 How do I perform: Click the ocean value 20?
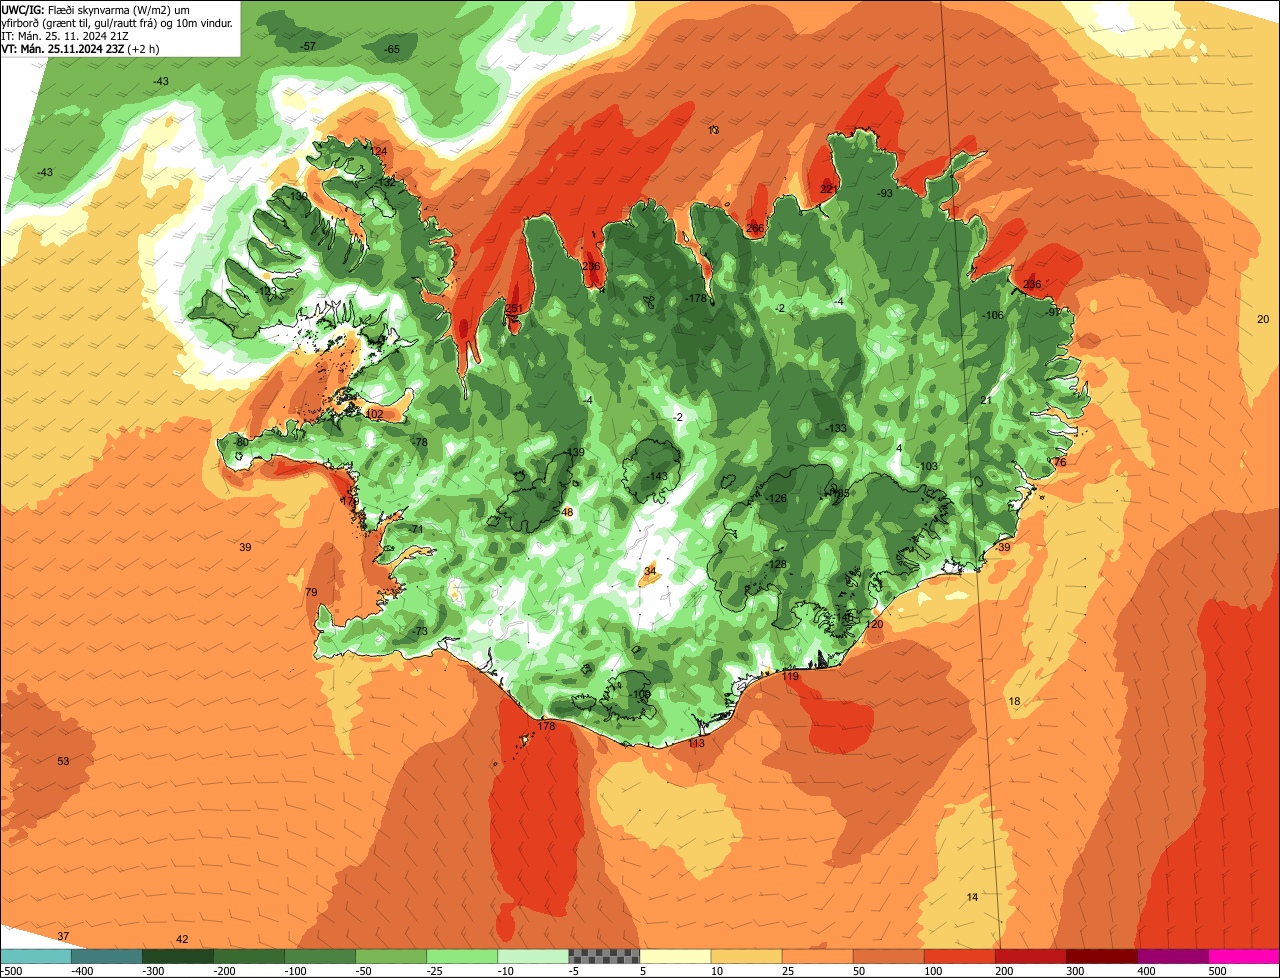pyautogui.click(x=1263, y=319)
